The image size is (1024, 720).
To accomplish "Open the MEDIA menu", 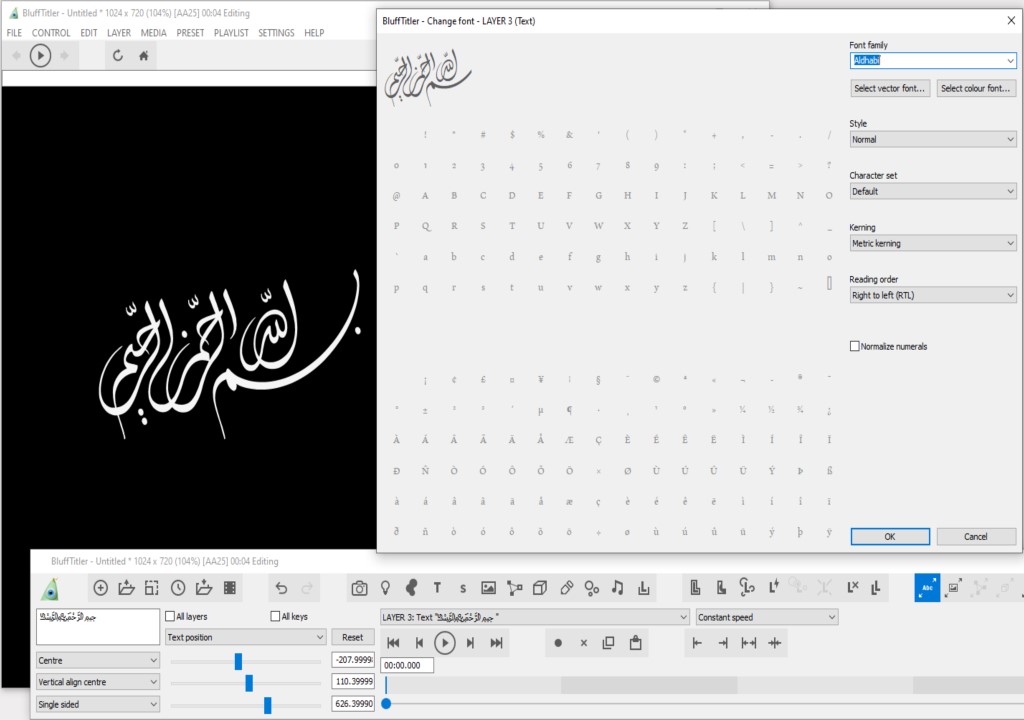I will [153, 33].
